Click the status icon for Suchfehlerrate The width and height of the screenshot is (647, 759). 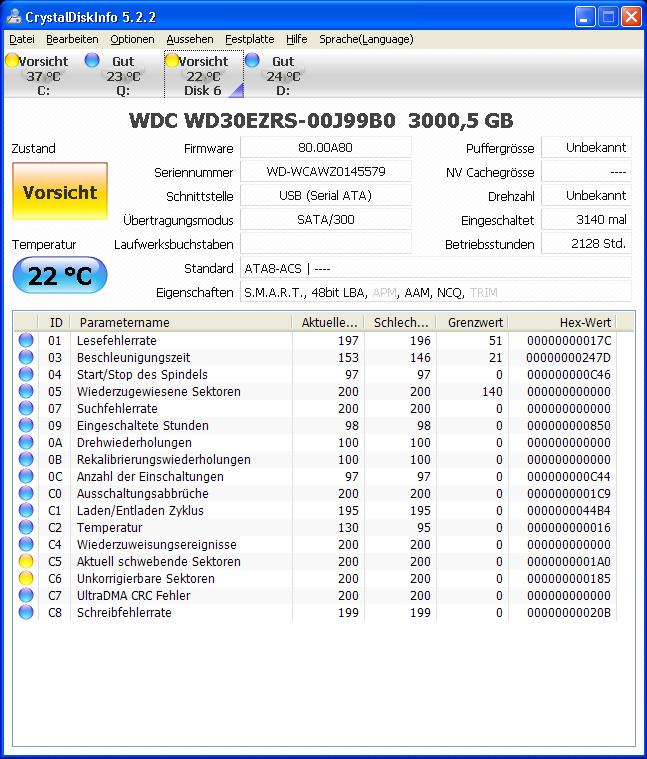pyautogui.click(x=26, y=408)
